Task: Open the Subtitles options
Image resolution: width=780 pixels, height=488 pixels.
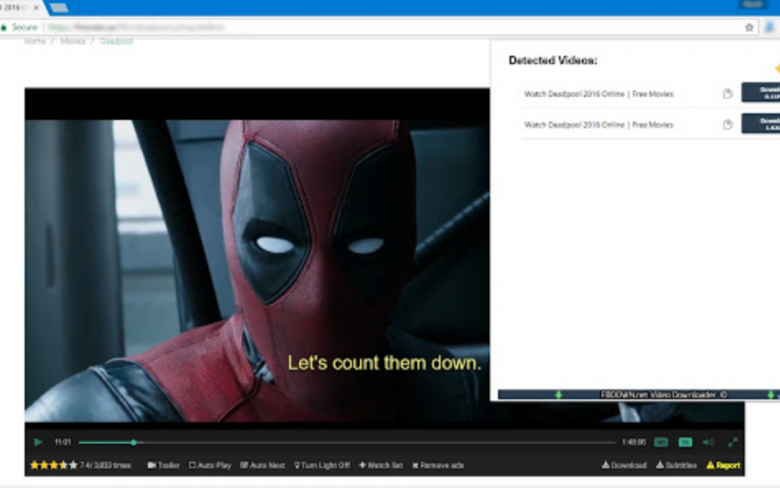Action: 677,465
